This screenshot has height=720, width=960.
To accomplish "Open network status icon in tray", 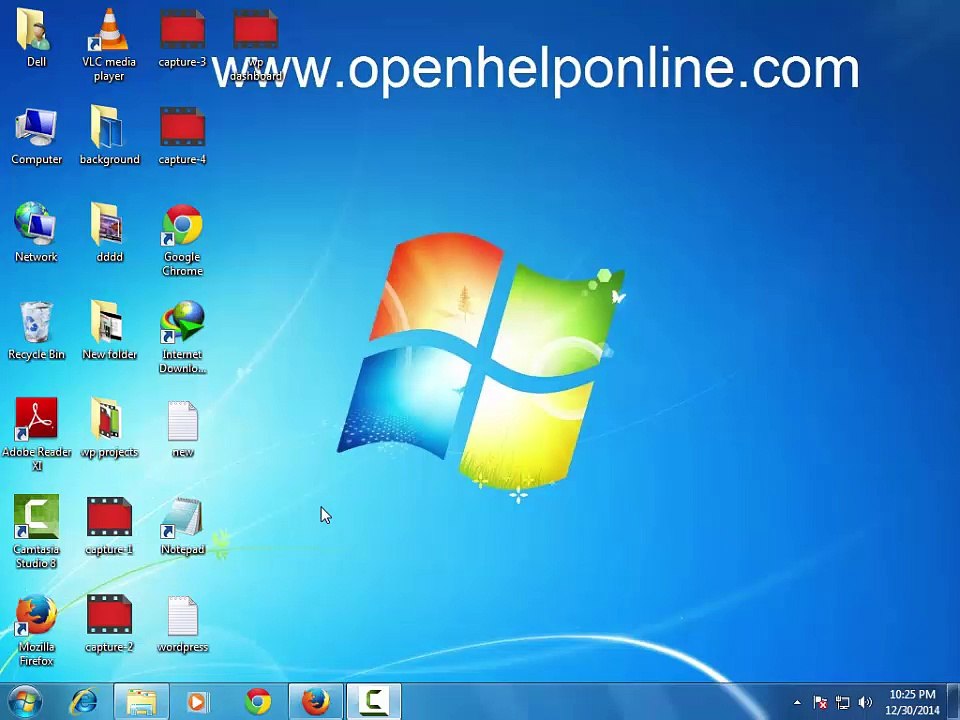I will tap(842, 702).
